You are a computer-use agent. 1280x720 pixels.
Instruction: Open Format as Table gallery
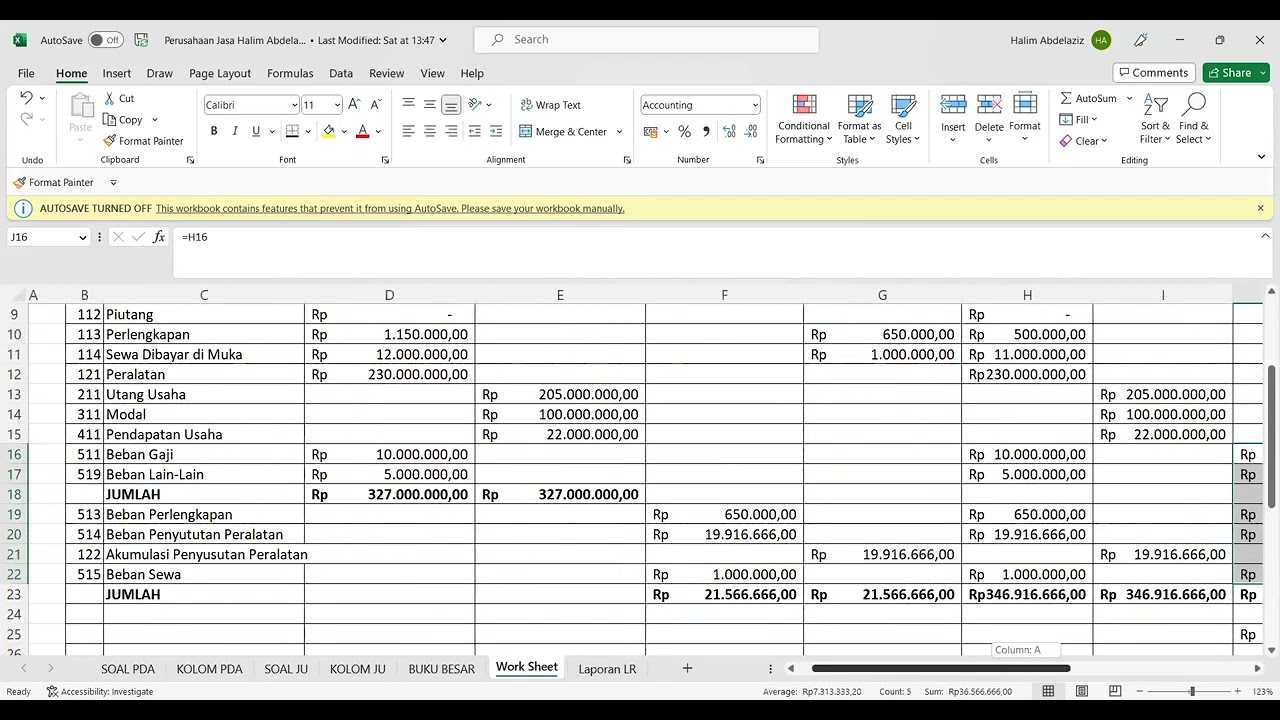point(859,119)
